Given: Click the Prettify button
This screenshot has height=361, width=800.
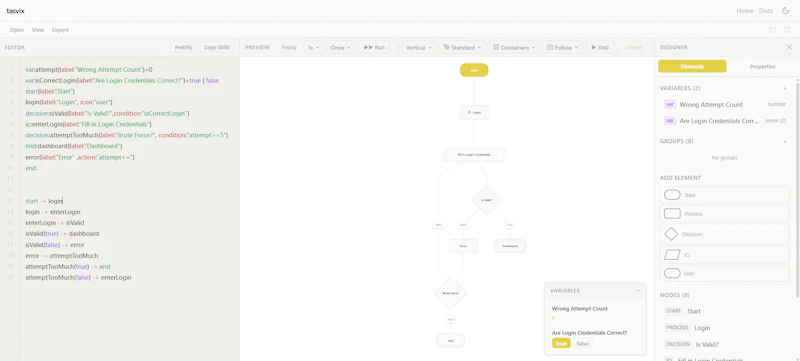Looking at the screenshot, I should pos(184,47).
